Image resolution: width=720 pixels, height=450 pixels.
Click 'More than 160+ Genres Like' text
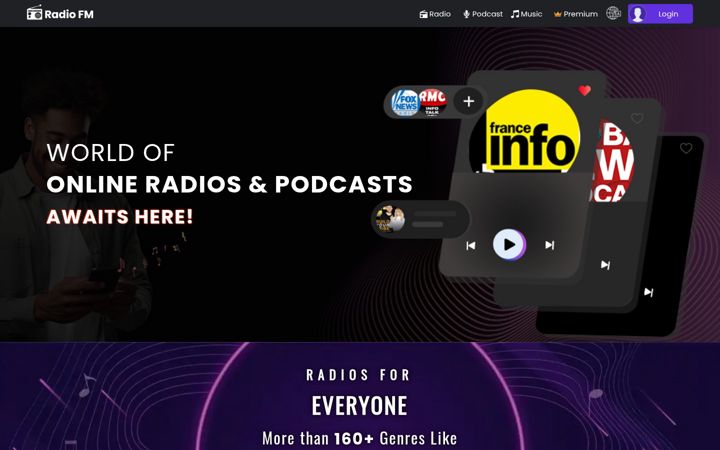click(x=360, y=438)
